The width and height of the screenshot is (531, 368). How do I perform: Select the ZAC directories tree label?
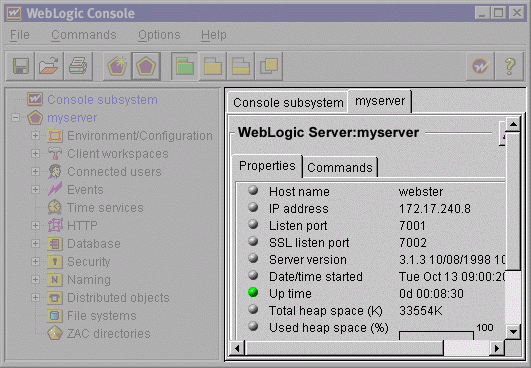click(109, 333)
